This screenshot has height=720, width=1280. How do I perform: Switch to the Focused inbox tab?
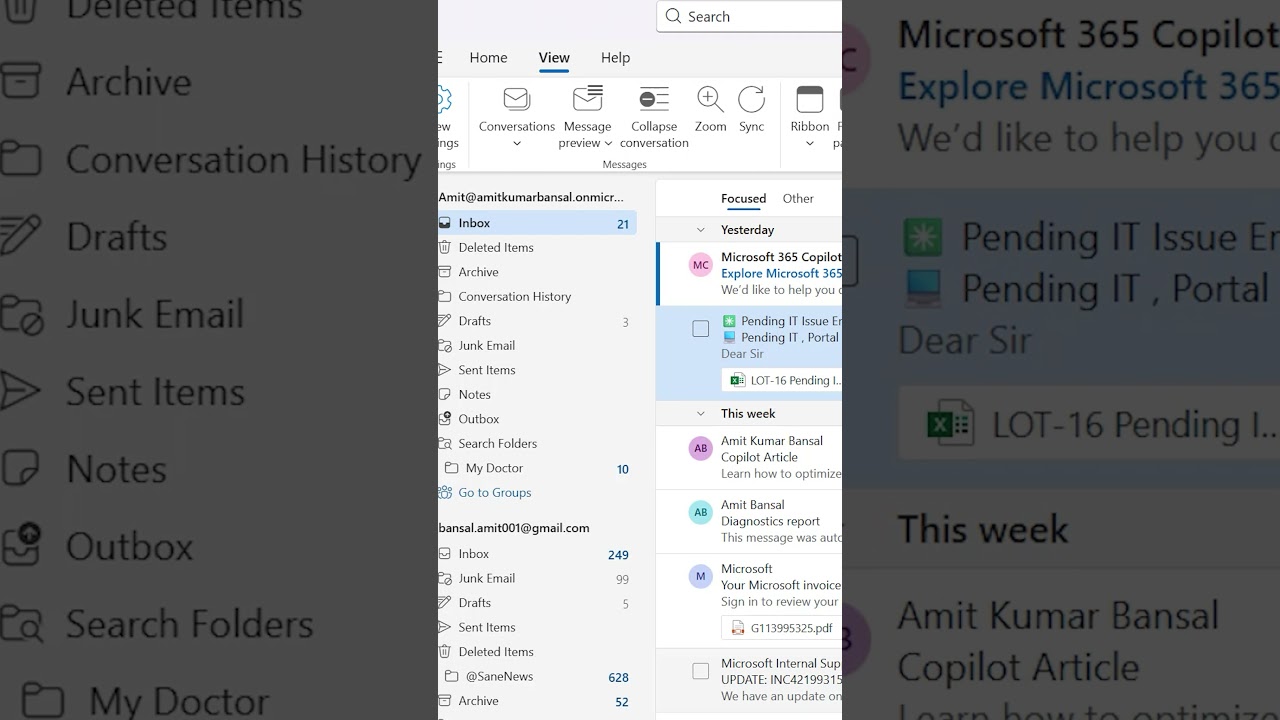(x=743, y=198)
